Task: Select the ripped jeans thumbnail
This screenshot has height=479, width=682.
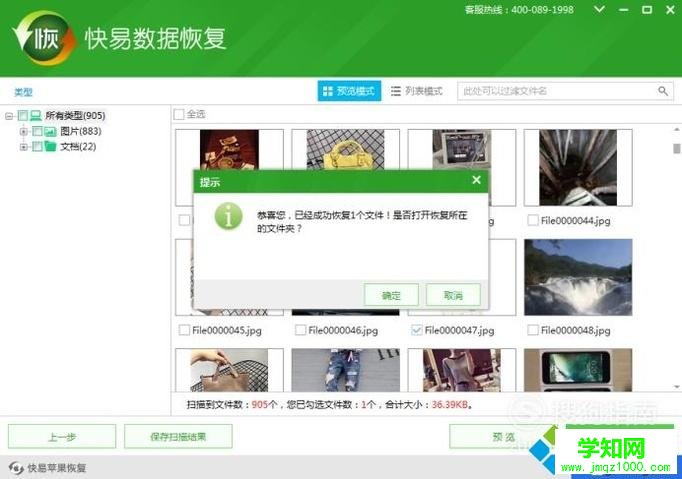Action: 345,370
